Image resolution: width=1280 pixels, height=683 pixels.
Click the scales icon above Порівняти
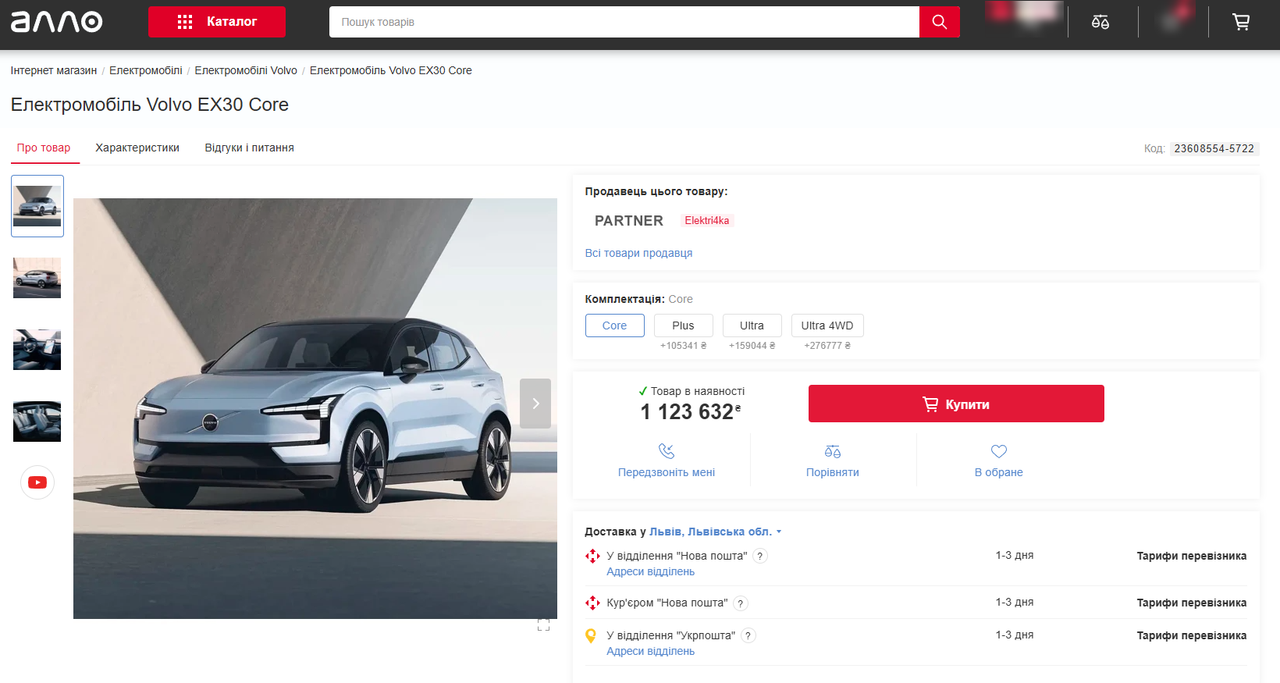coord(833,452)
